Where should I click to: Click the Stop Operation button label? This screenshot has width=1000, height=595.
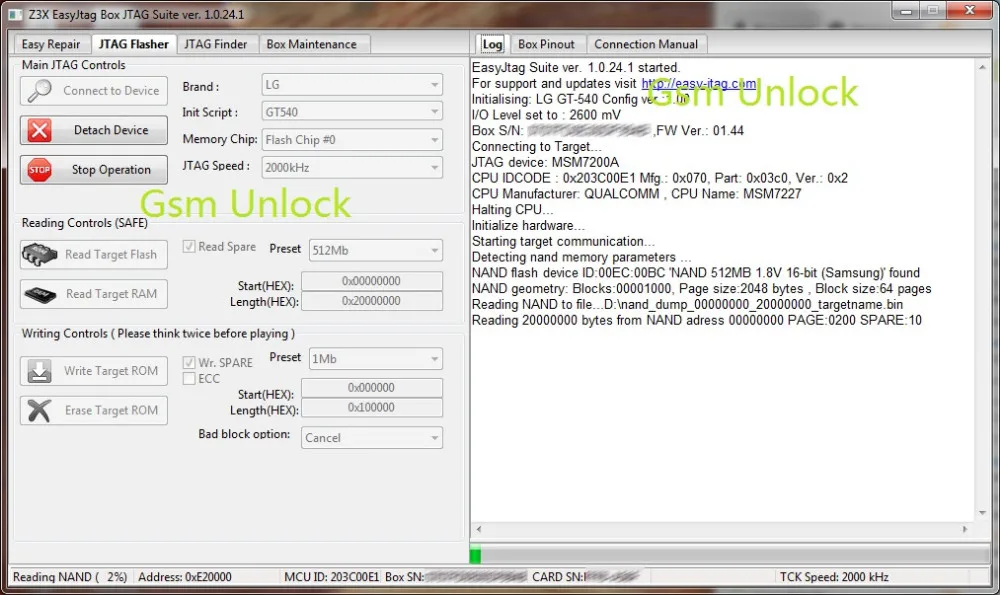point(111,170)
